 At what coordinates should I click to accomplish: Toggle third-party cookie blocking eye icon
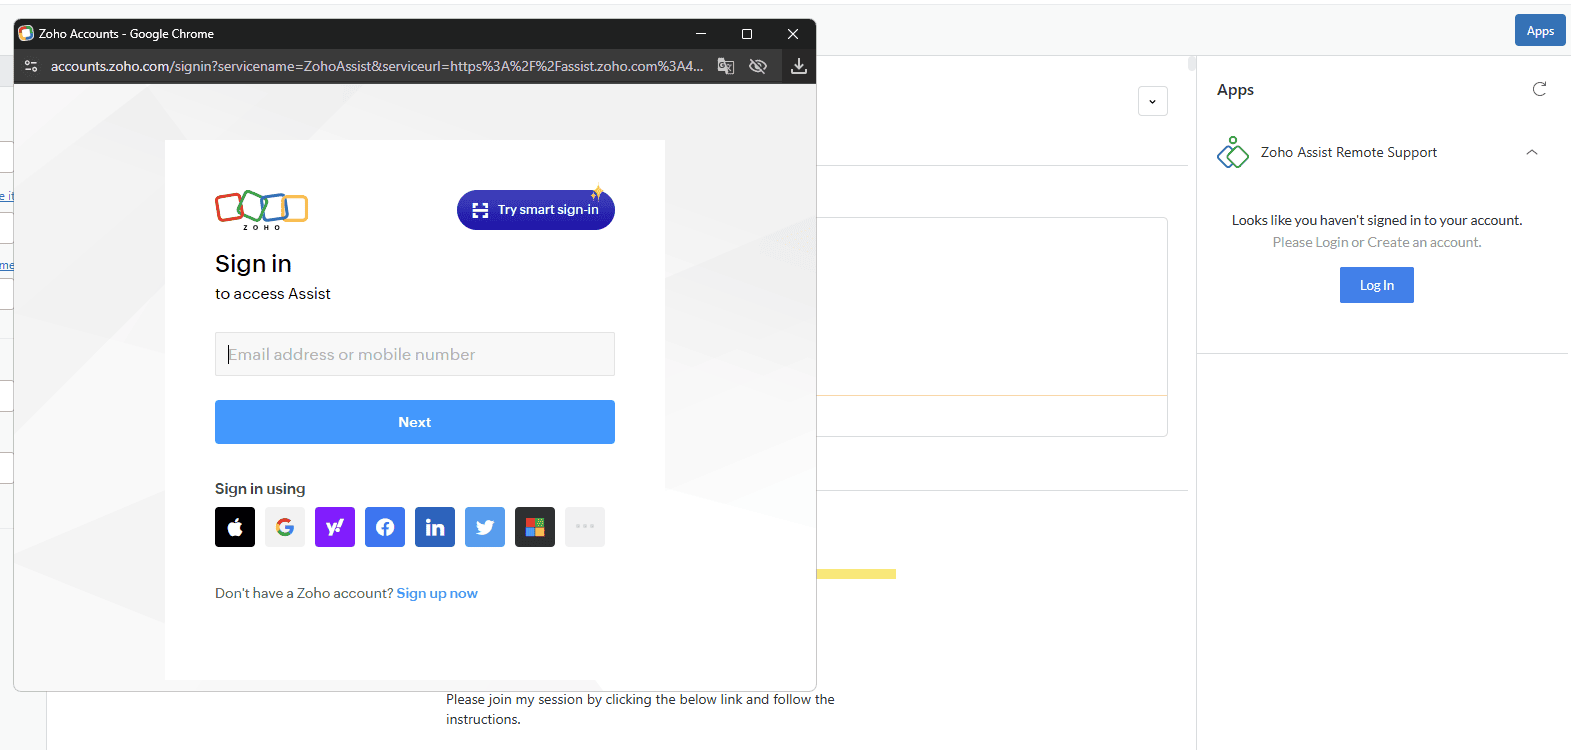(x=758, y=66)
